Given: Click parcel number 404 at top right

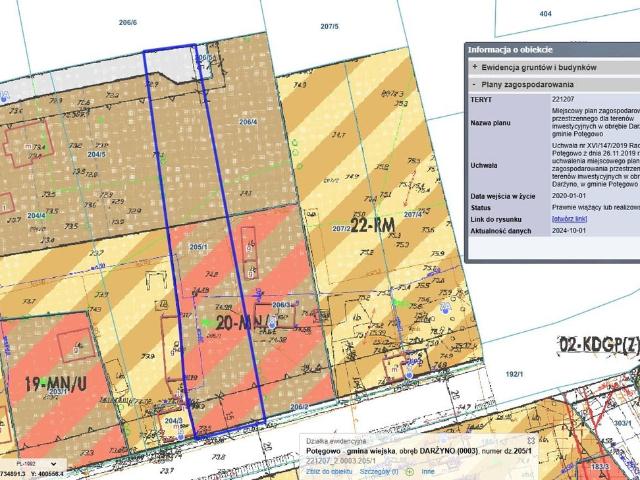Looking at the screenshot, I should coord(545,14).
